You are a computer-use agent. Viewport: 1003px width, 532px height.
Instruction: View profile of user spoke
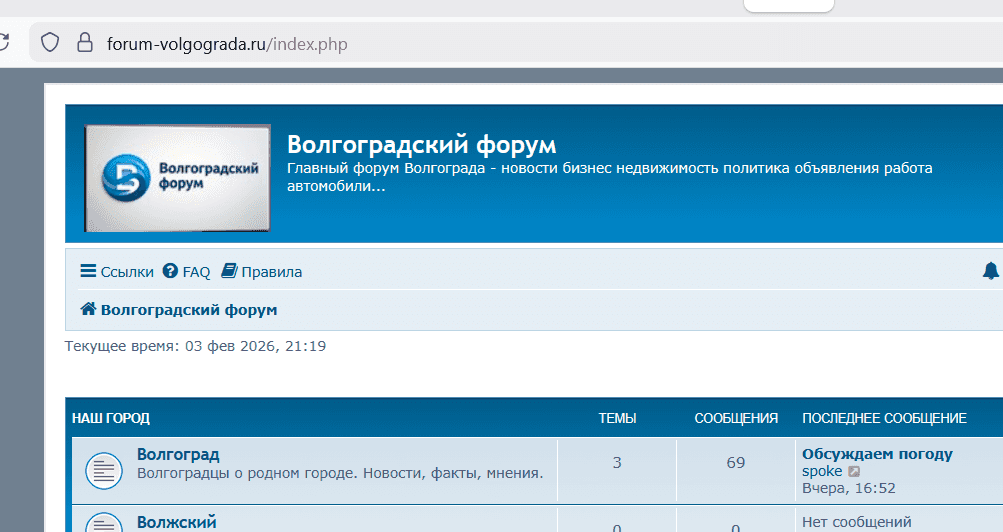pyautogui.click(x=822, y=471)
